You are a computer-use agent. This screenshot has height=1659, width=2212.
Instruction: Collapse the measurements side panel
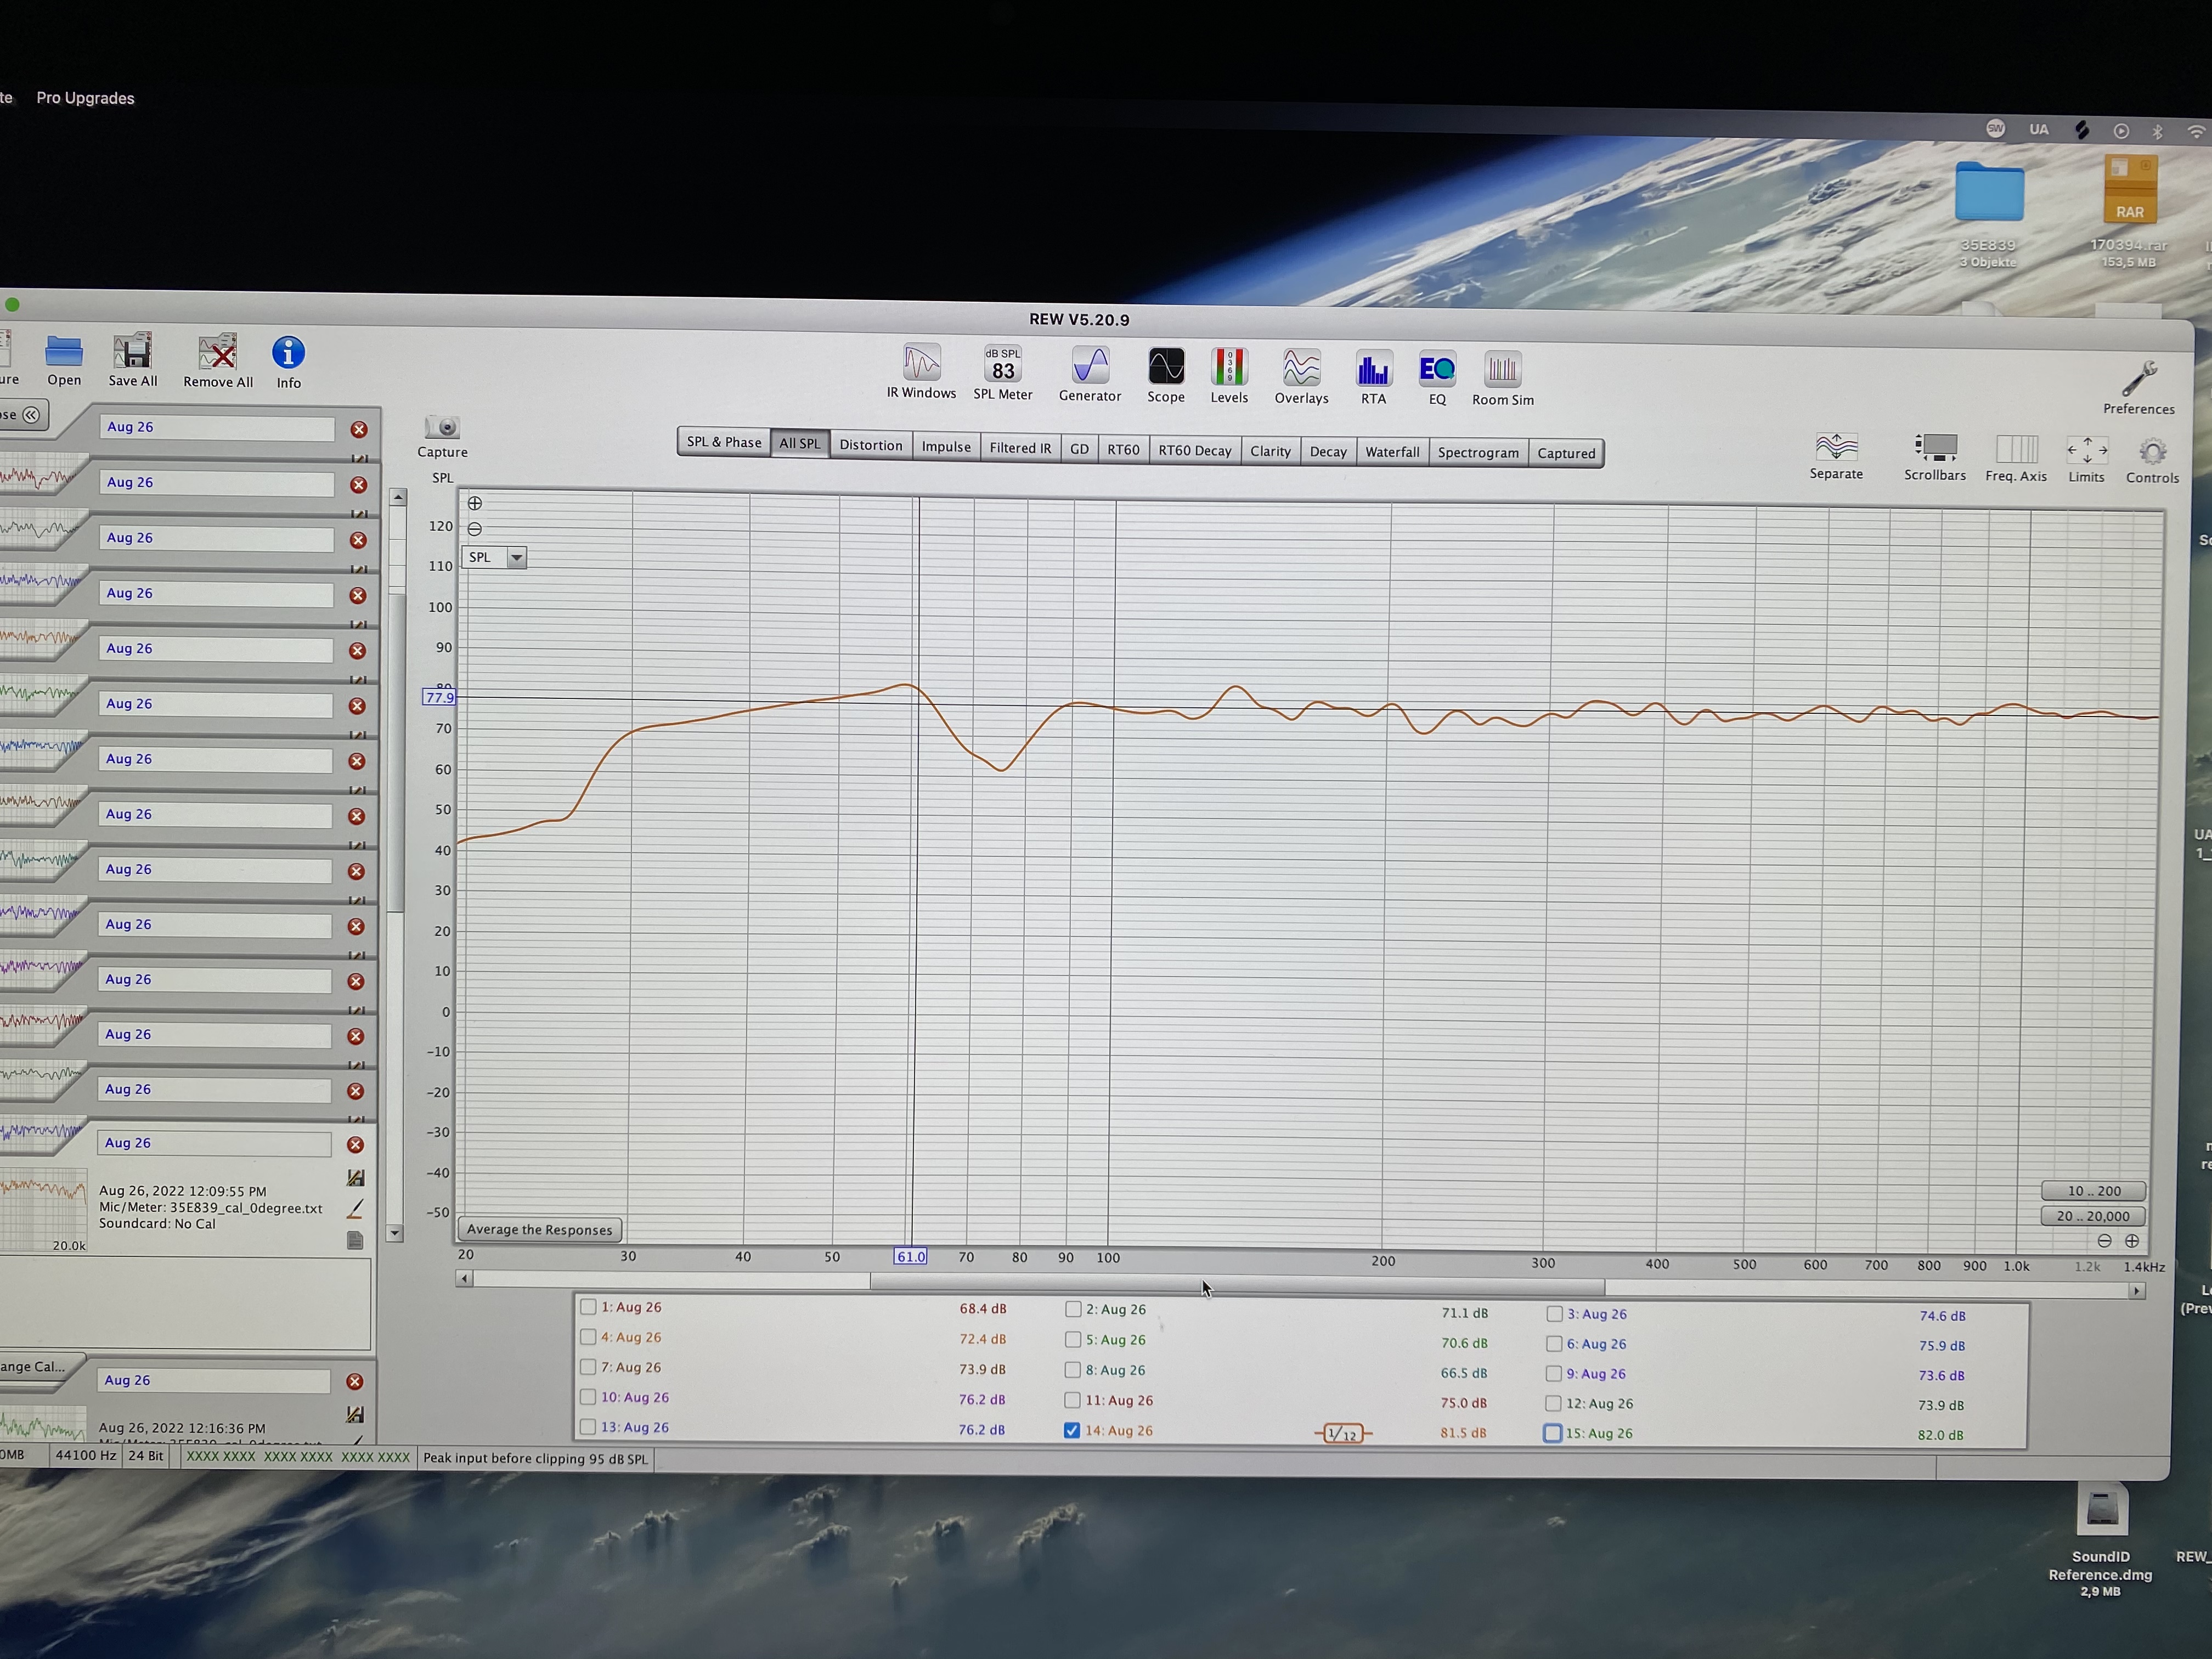(x=31, y=415)
